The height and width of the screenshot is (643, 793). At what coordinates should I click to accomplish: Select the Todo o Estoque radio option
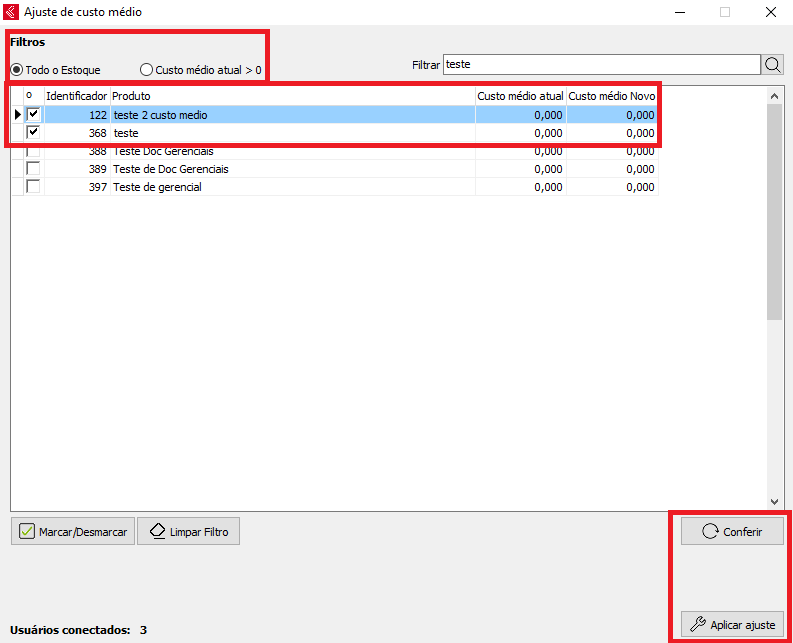coord(17,70)
